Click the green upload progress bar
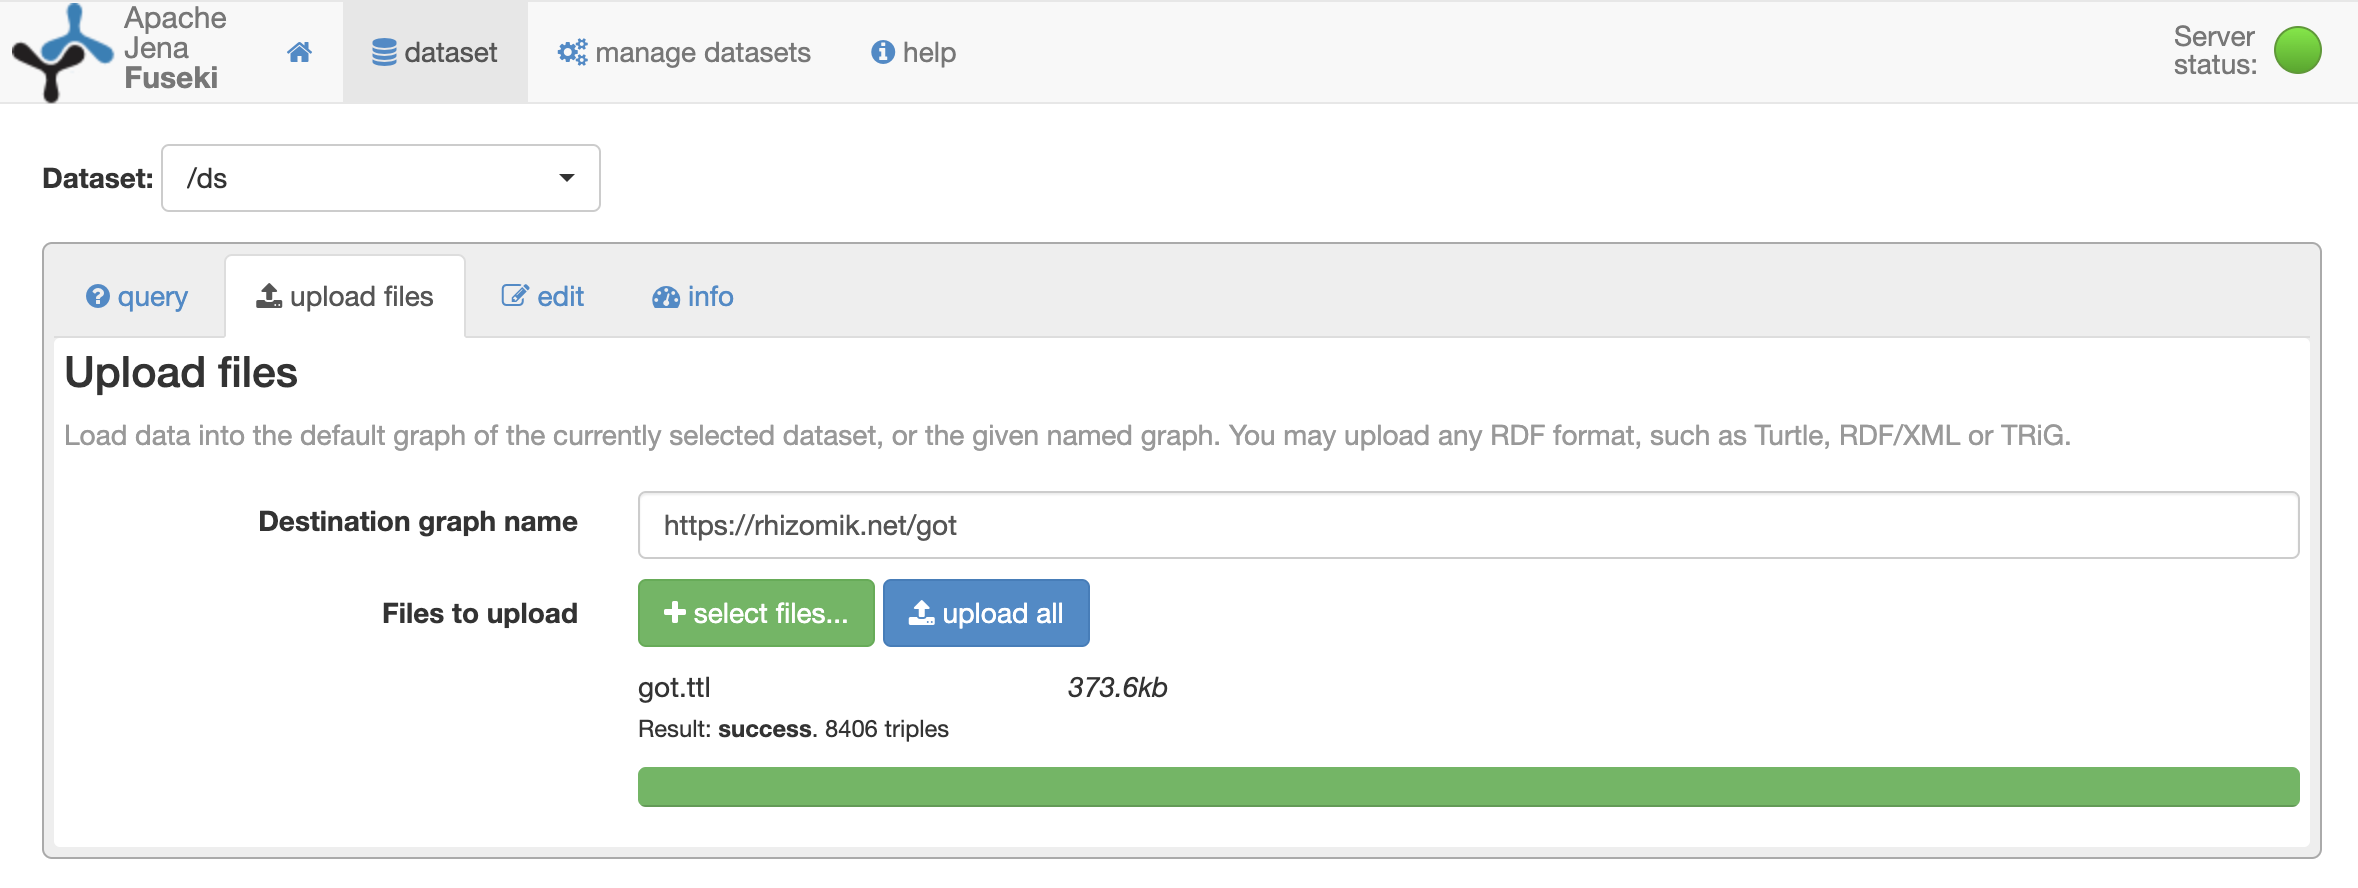 (1468, 787)
